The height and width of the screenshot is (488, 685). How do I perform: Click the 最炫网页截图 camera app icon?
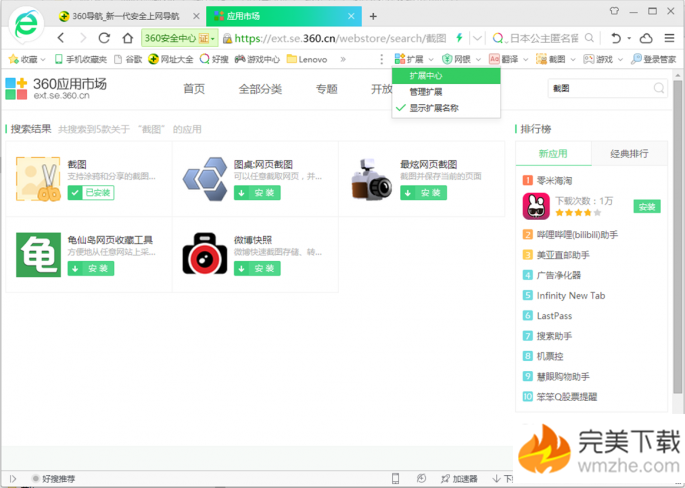pos(371,179)
